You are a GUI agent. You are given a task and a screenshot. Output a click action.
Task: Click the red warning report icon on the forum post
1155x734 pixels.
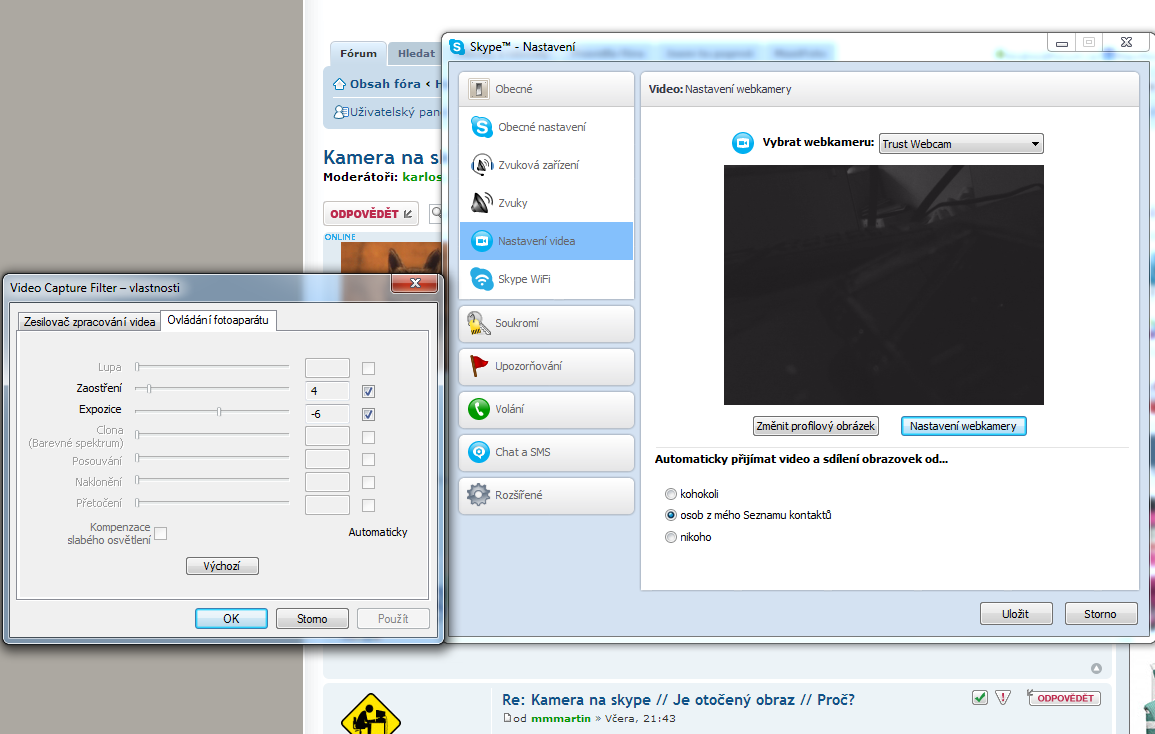[1003, 697]
